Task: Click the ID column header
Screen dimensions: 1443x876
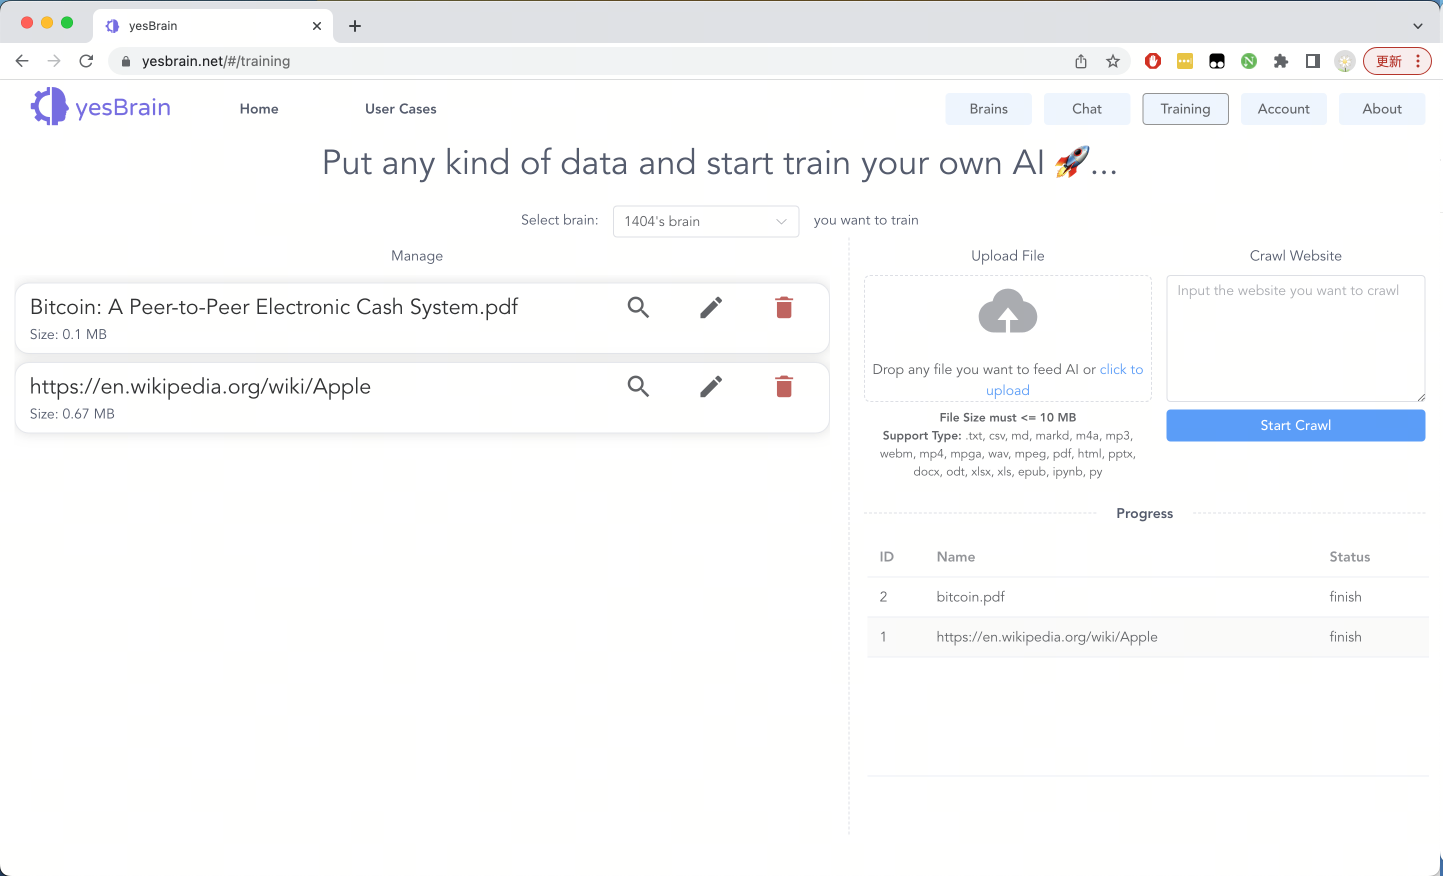Action: click(887, 557)
